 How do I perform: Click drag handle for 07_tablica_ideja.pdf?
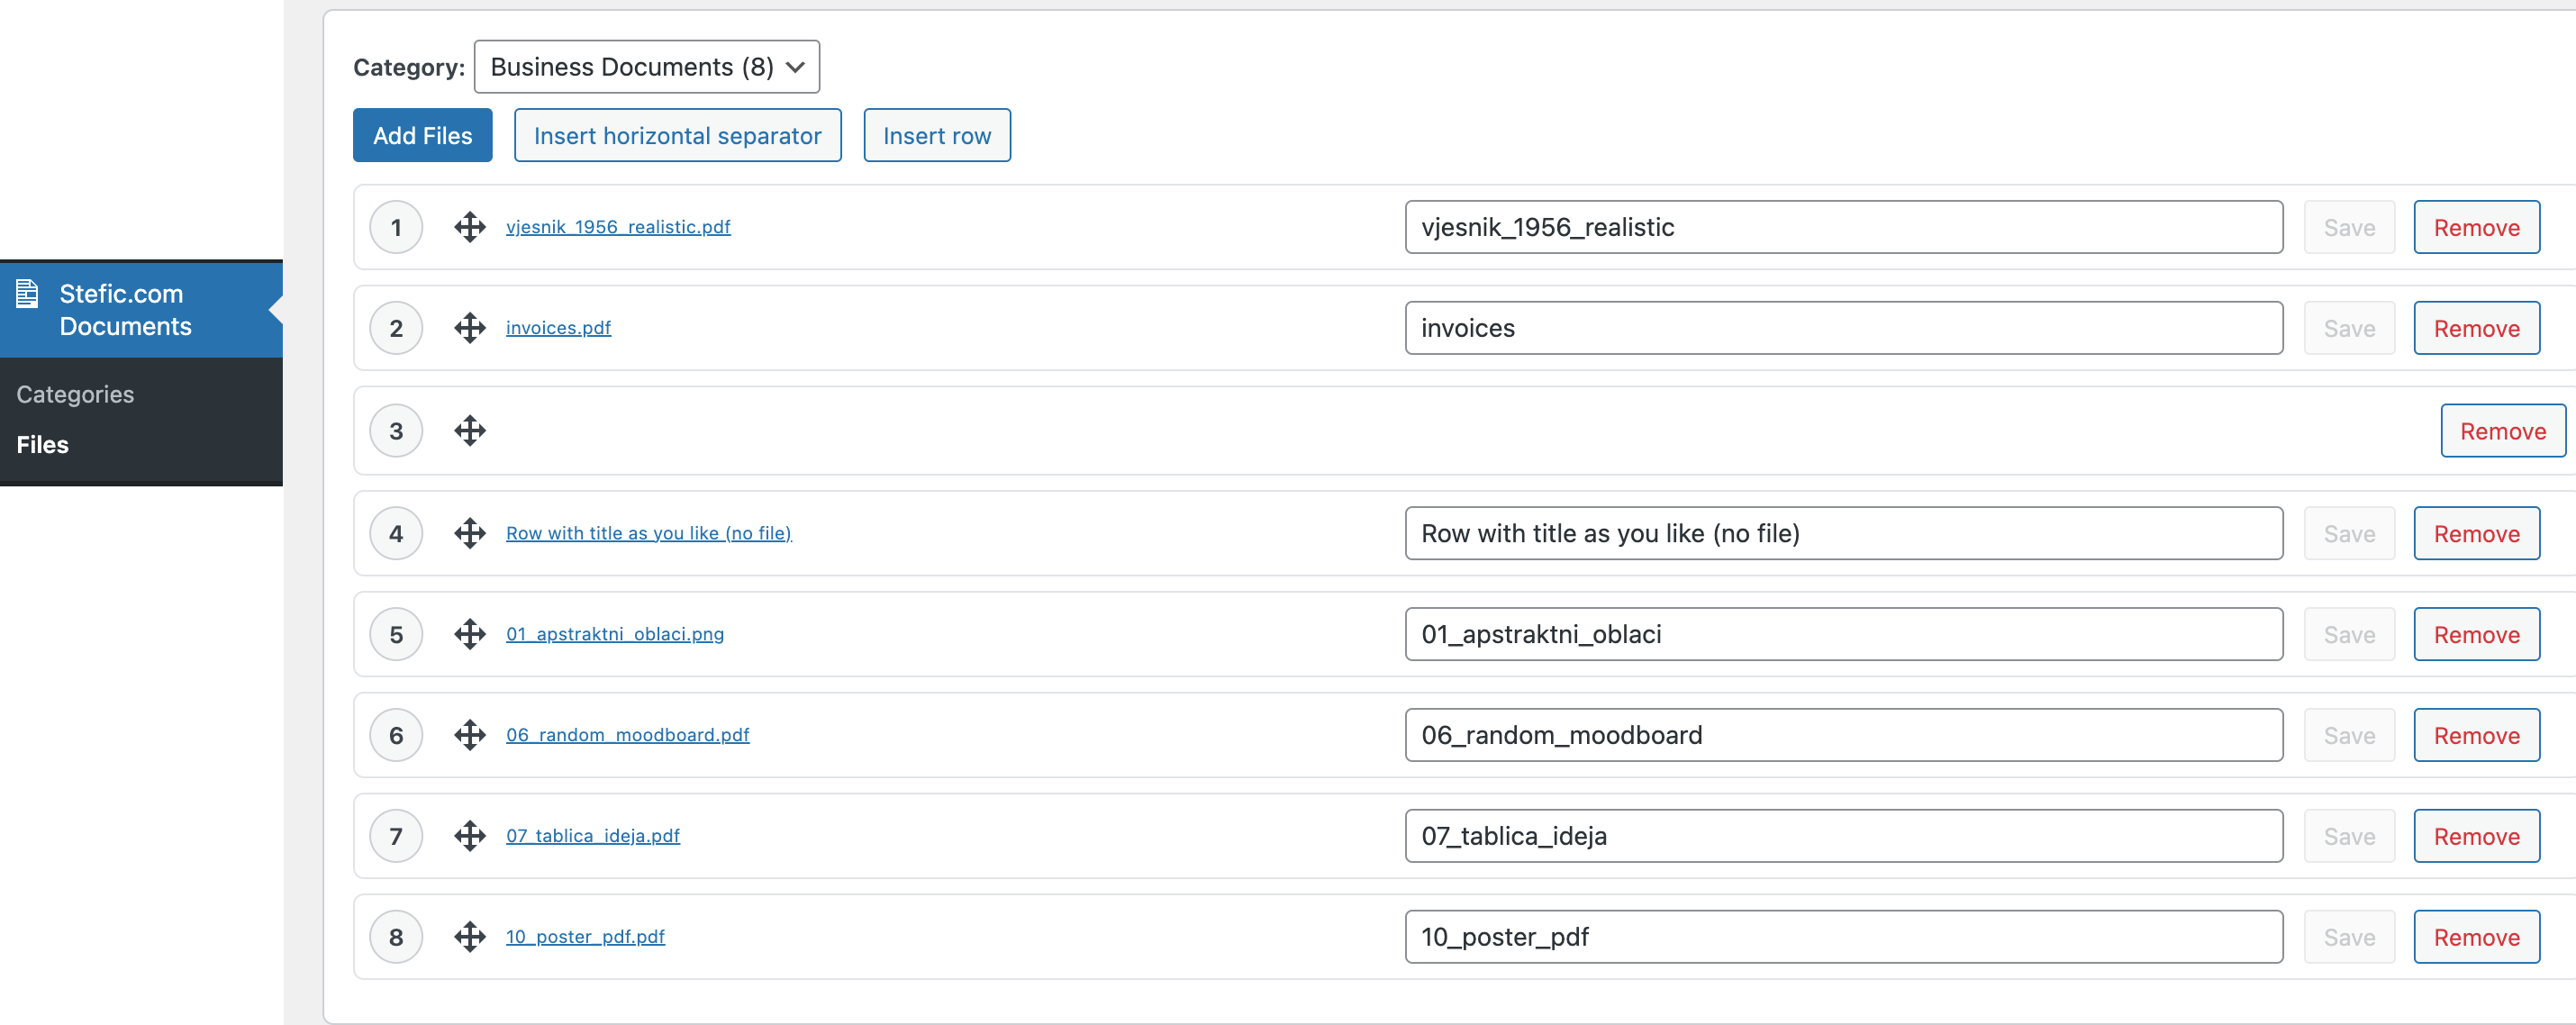coord(469,836)
